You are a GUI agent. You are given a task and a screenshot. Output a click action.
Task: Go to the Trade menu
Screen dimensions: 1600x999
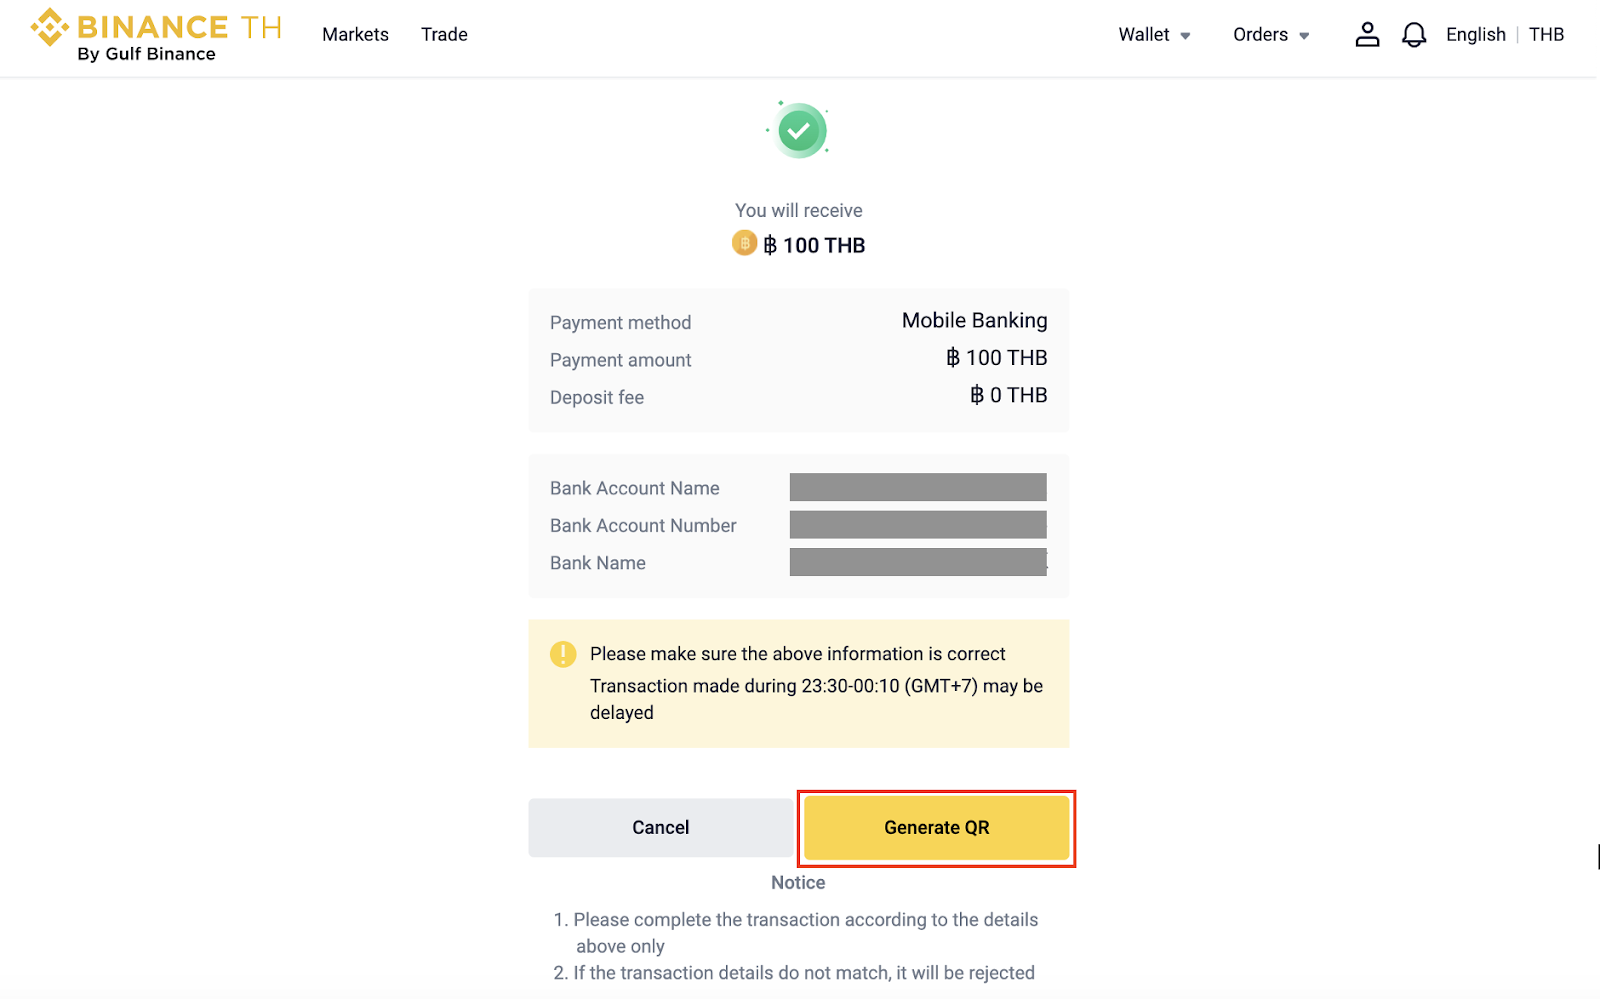point(444,35)
